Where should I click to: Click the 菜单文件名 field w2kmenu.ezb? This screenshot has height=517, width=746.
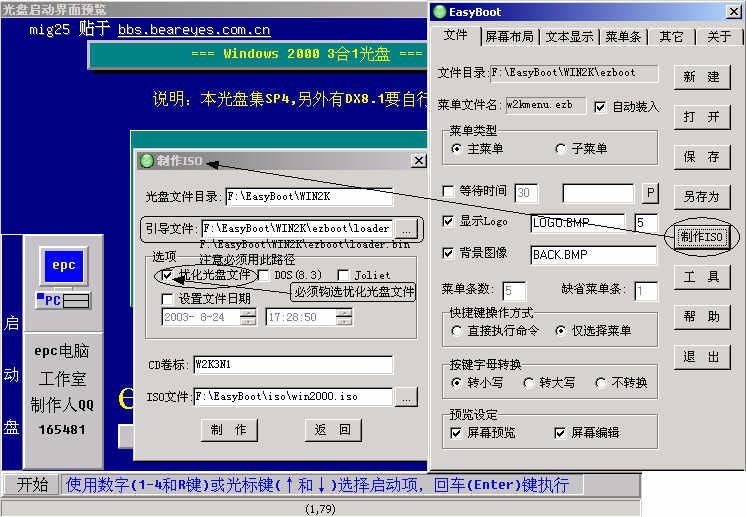[x=545, y=105]
